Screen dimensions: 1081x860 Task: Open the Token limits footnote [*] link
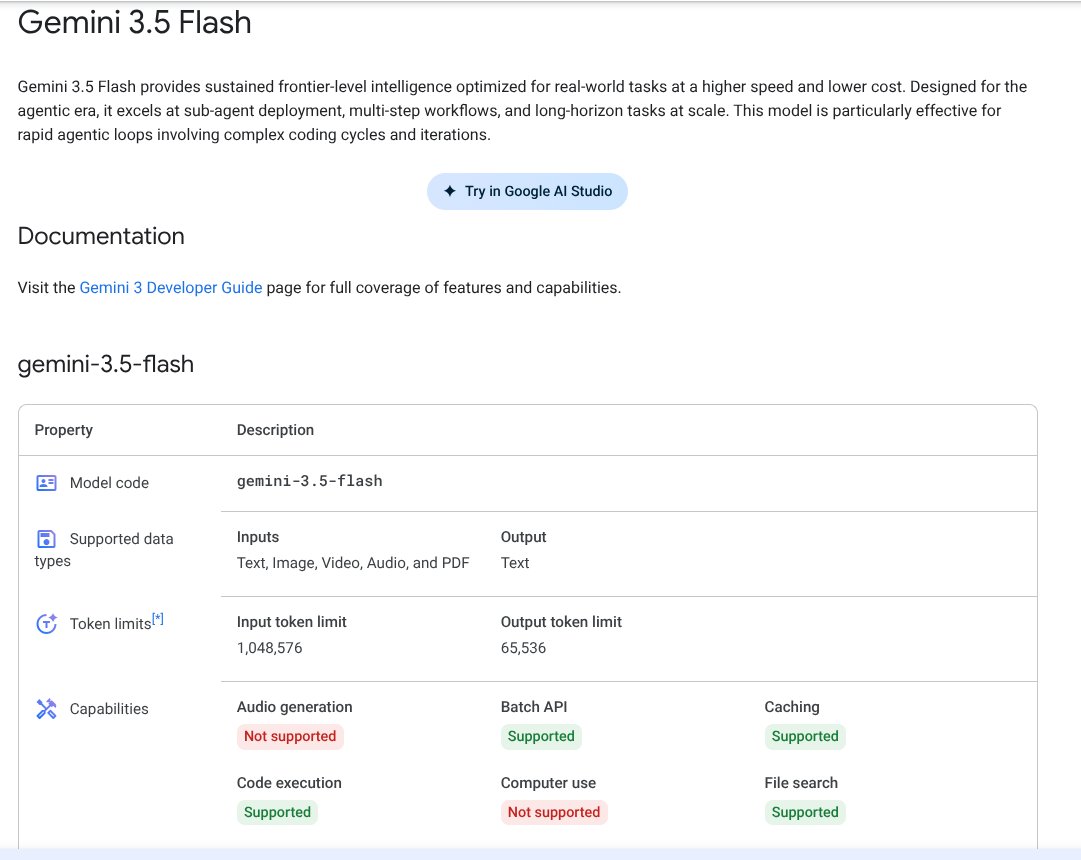pyautogui.click(x=158, y=619)
